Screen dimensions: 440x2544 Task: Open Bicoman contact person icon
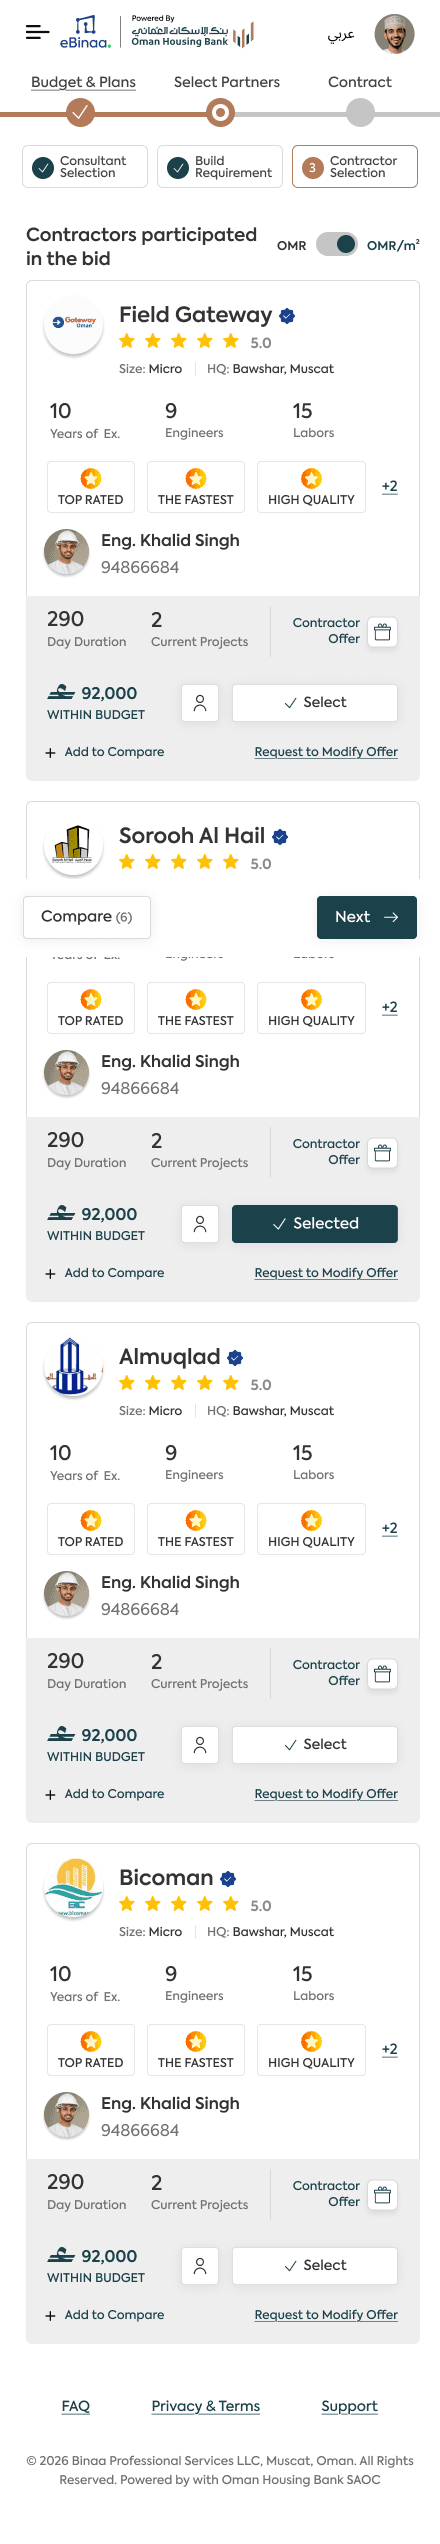coord(200,2266)
